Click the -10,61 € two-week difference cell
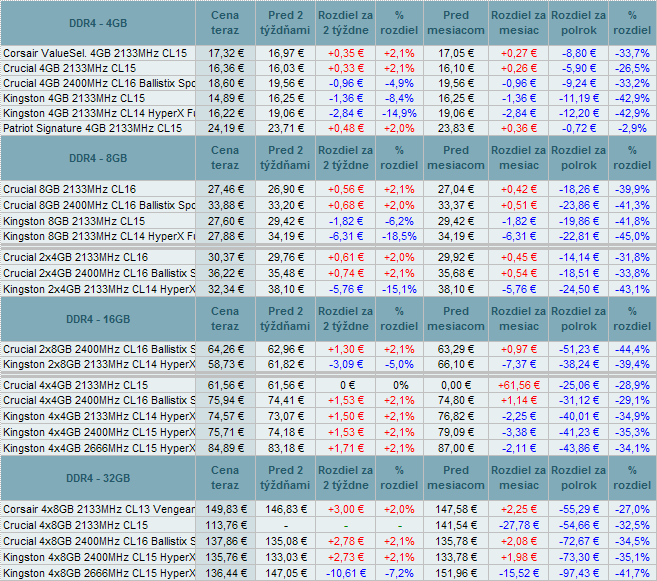The image size is (657, 581). pyautogui.click(x=346, y=573)
